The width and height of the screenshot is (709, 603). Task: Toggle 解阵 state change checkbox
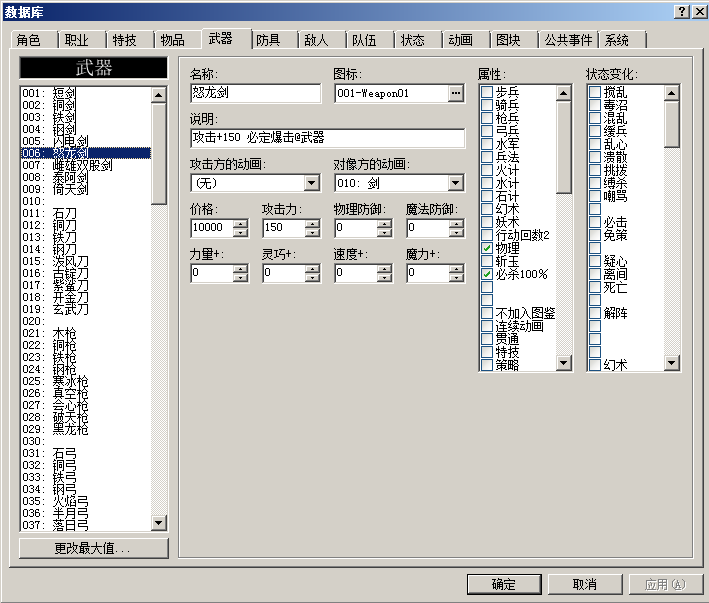click(x=595, y=313)
